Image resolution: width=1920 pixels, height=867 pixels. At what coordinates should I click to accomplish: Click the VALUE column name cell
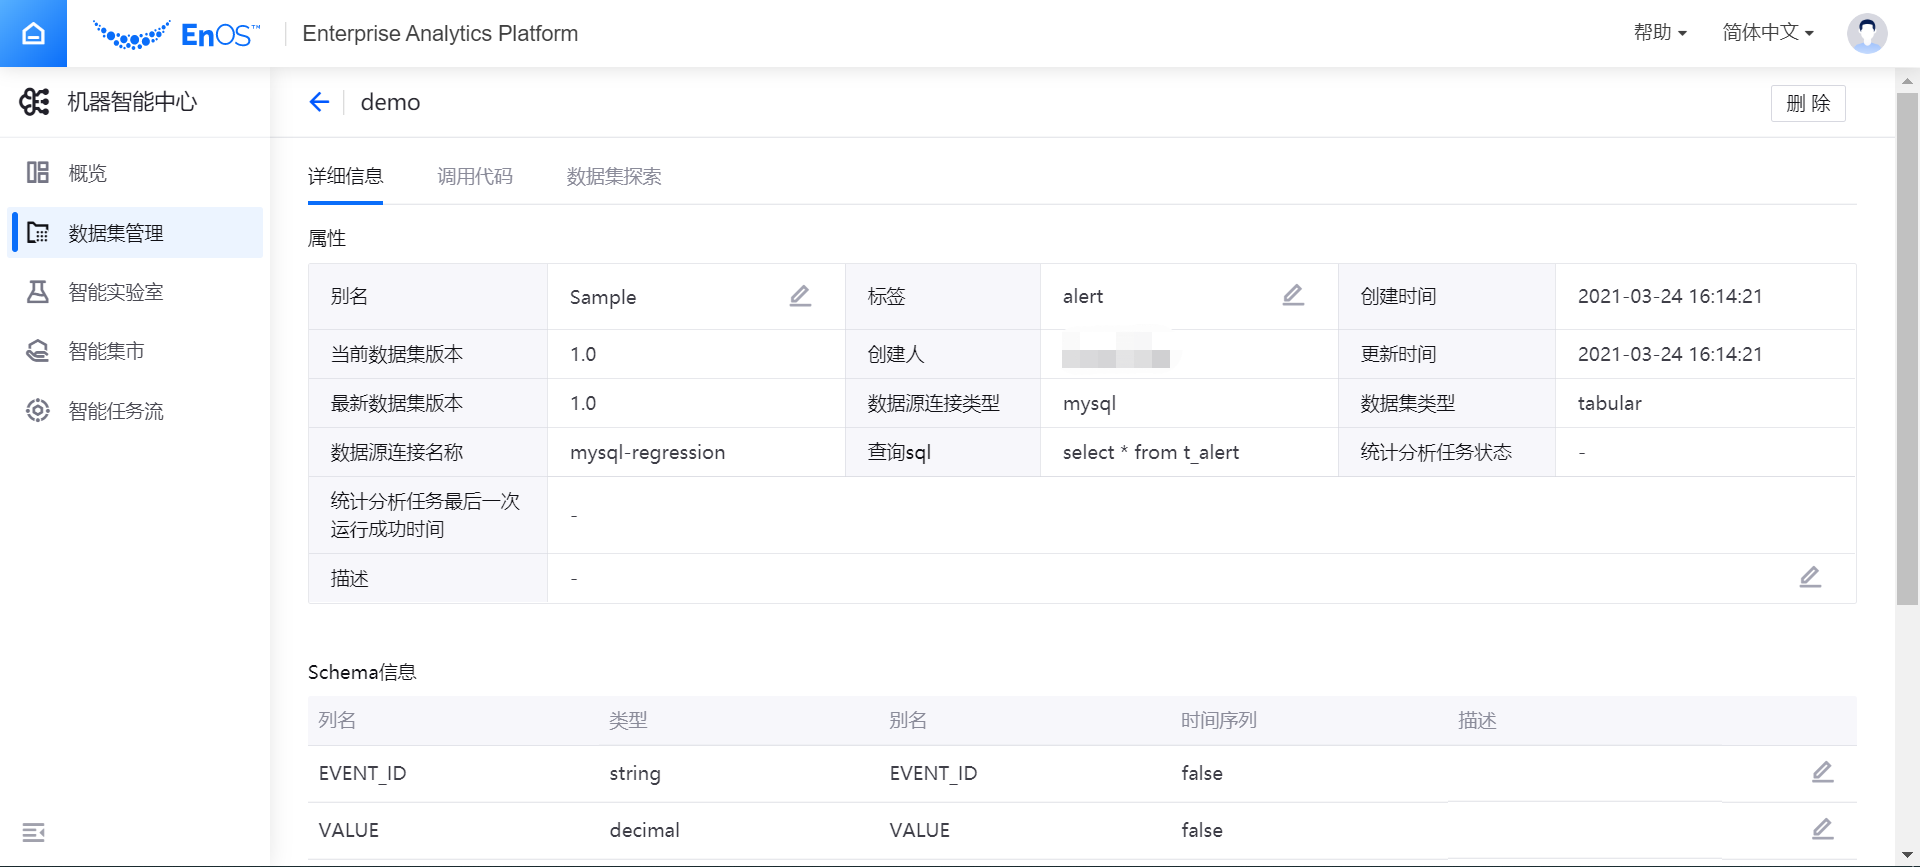[x=348, y=830]
